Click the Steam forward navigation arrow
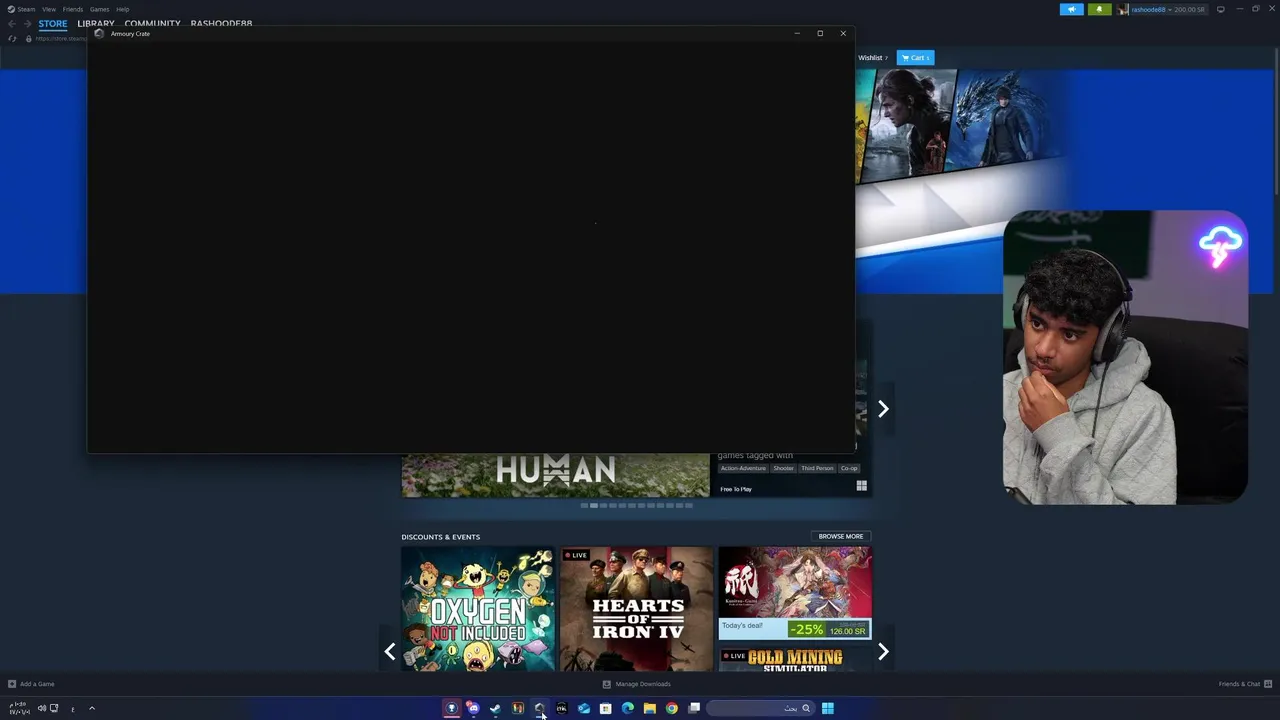The image size is (1280, 720). (x=27, y=24)
